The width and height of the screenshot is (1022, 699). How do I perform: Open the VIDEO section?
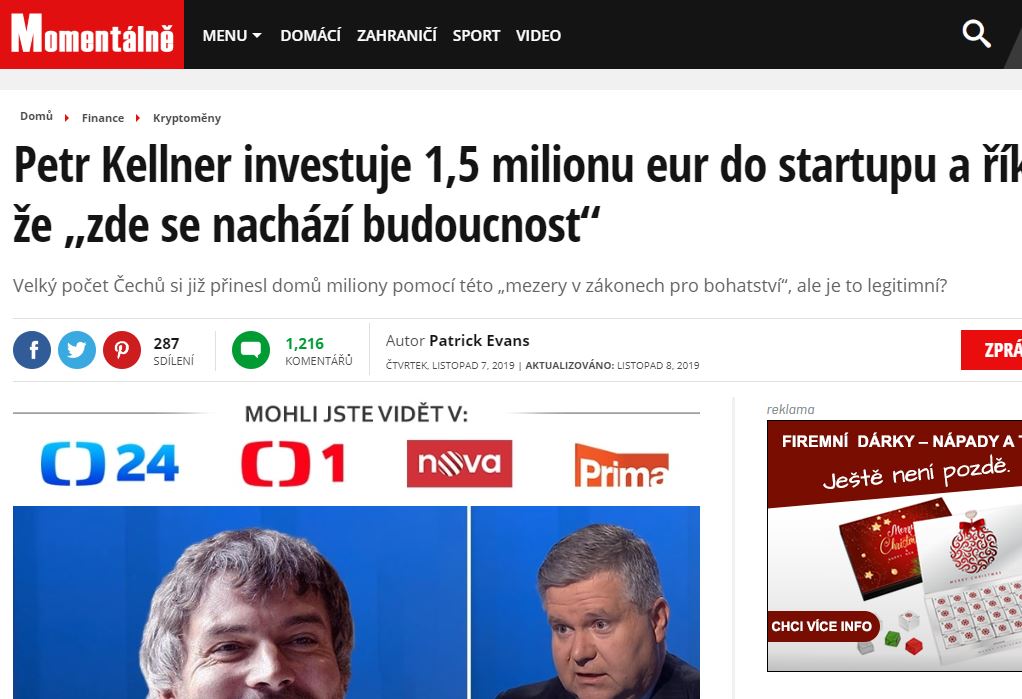click(538, 35)
